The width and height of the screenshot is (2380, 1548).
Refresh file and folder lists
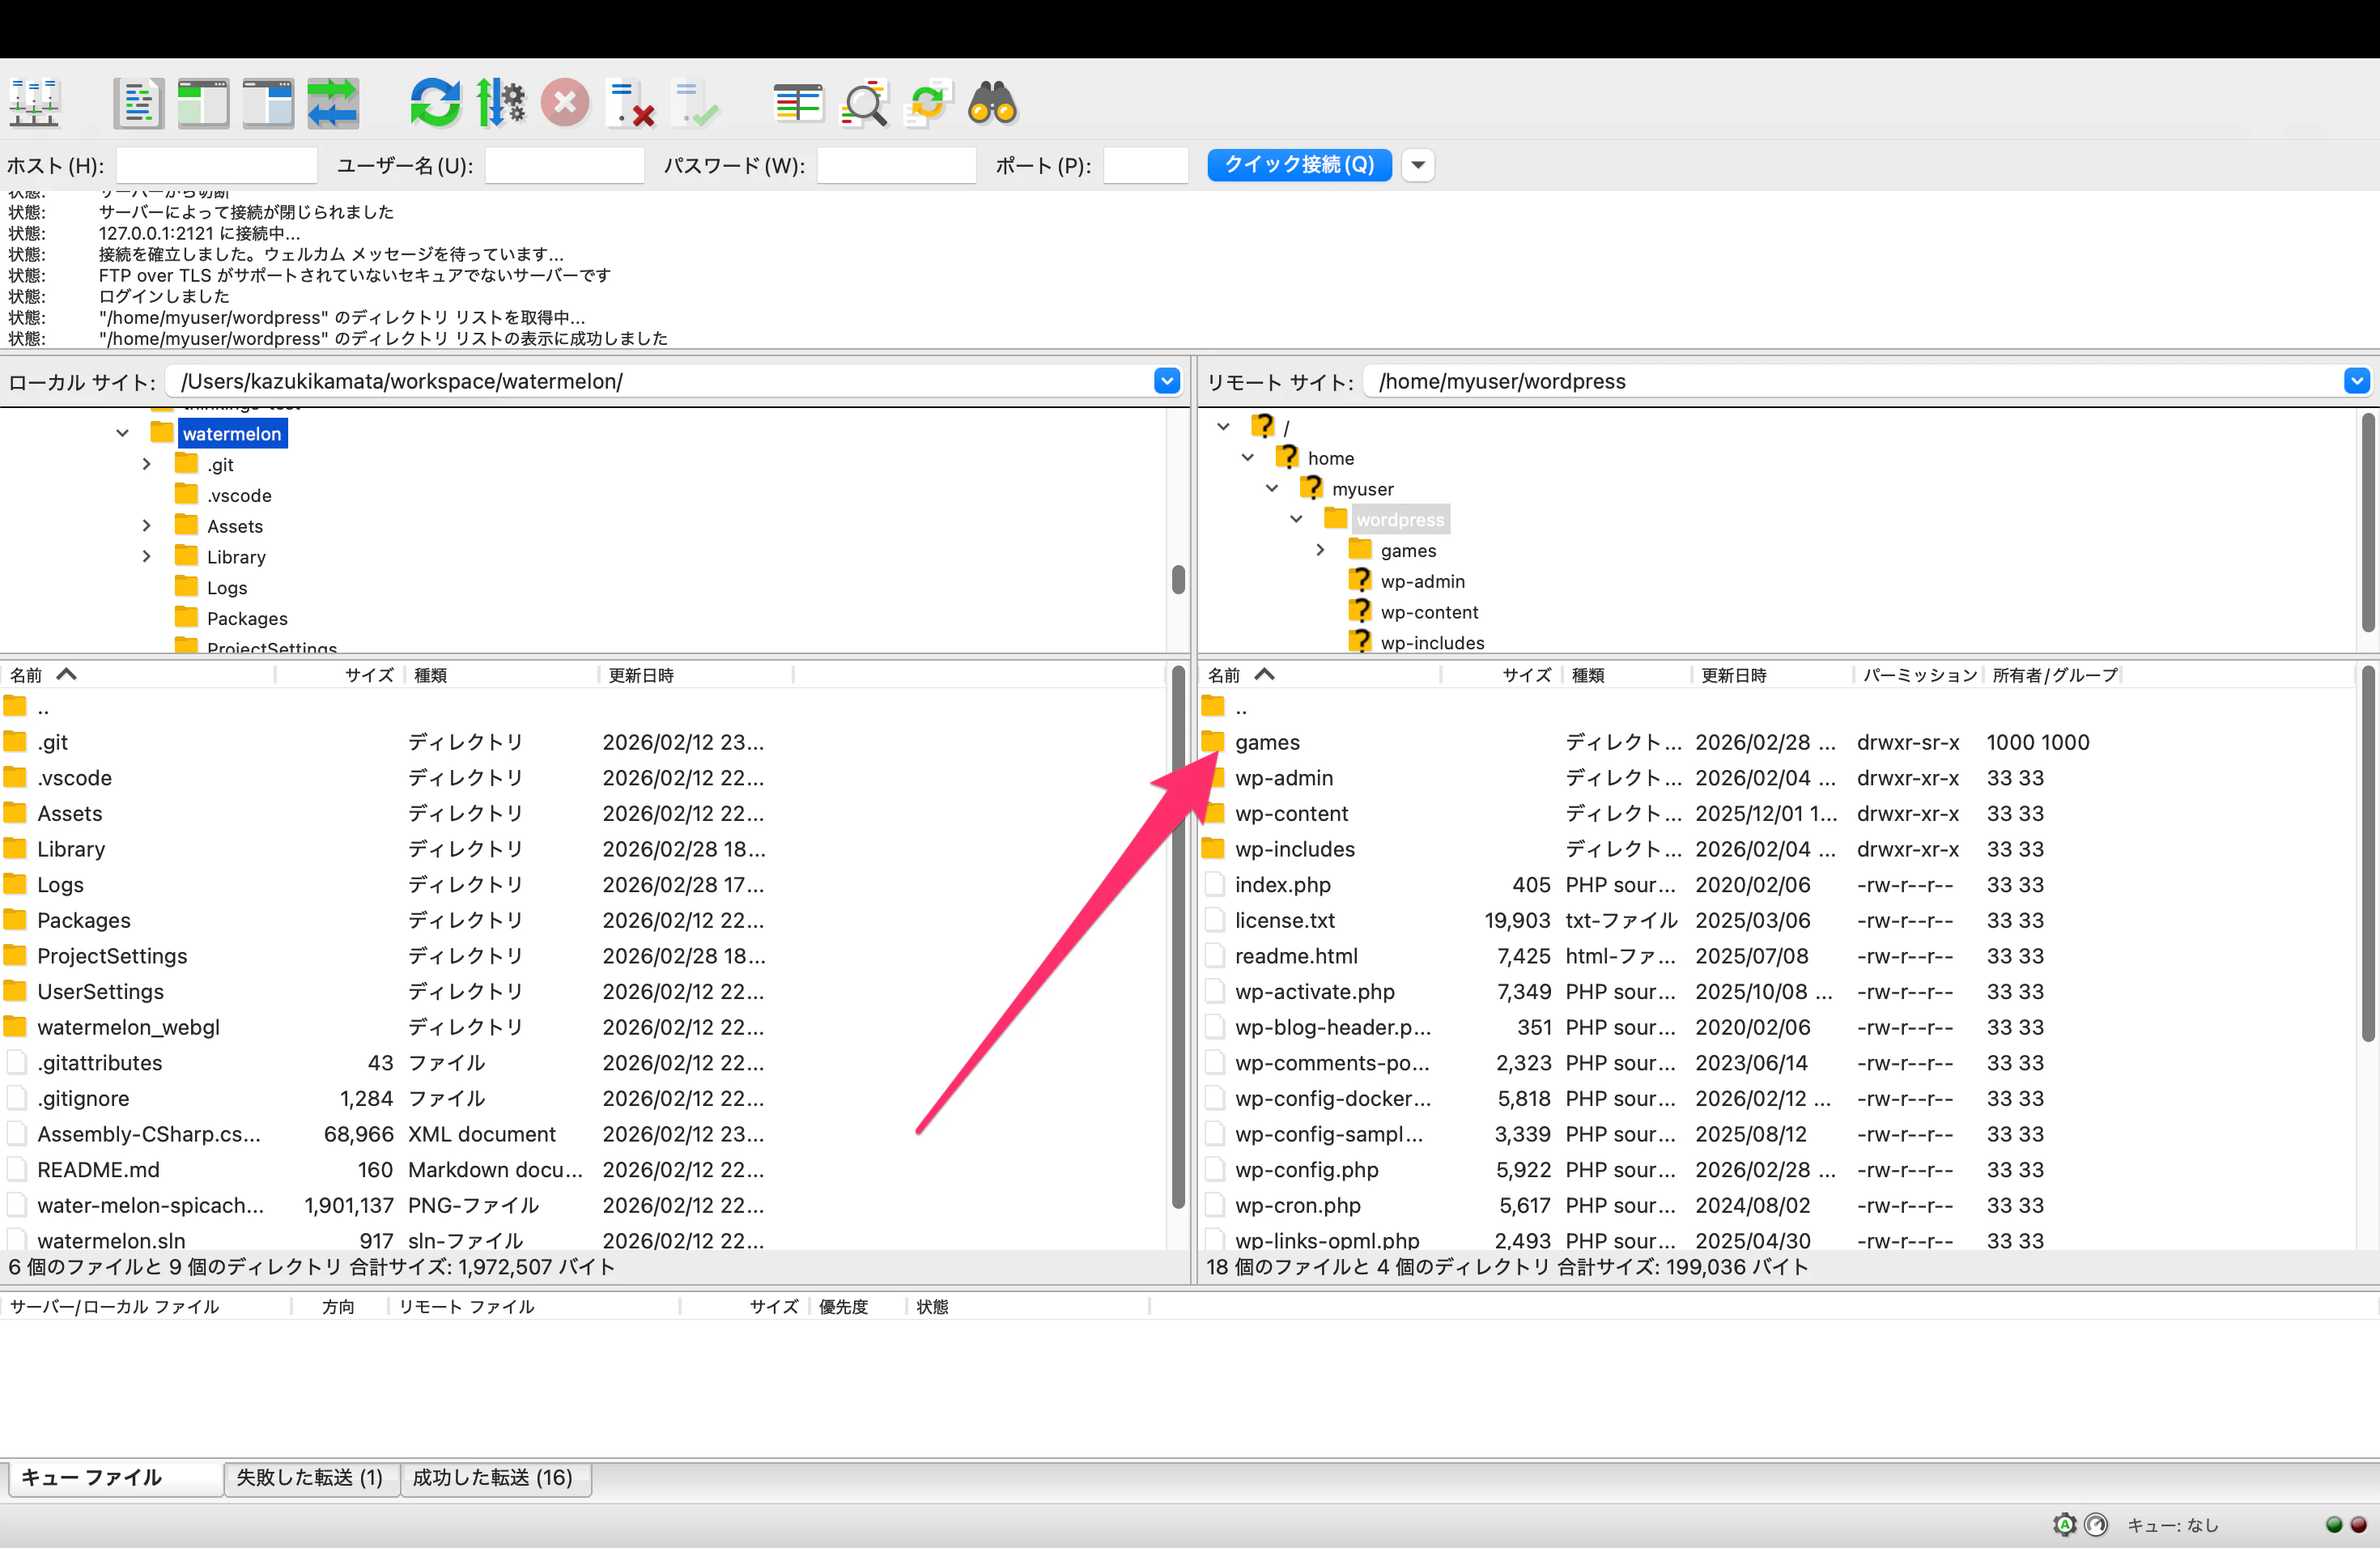coord(435,103)
